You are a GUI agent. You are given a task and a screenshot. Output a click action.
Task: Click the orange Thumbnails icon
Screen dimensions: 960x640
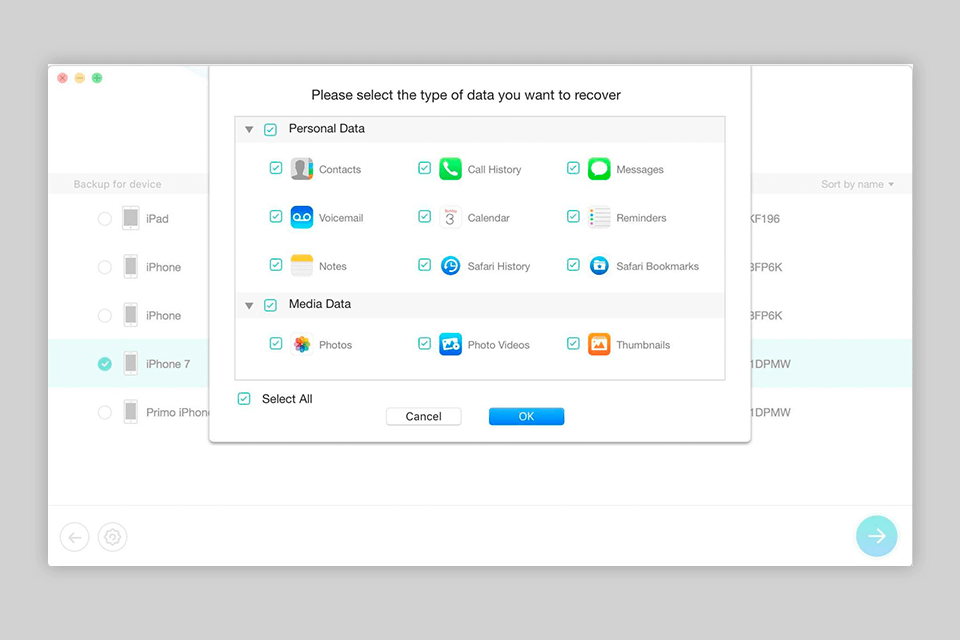tap(599, 344)
